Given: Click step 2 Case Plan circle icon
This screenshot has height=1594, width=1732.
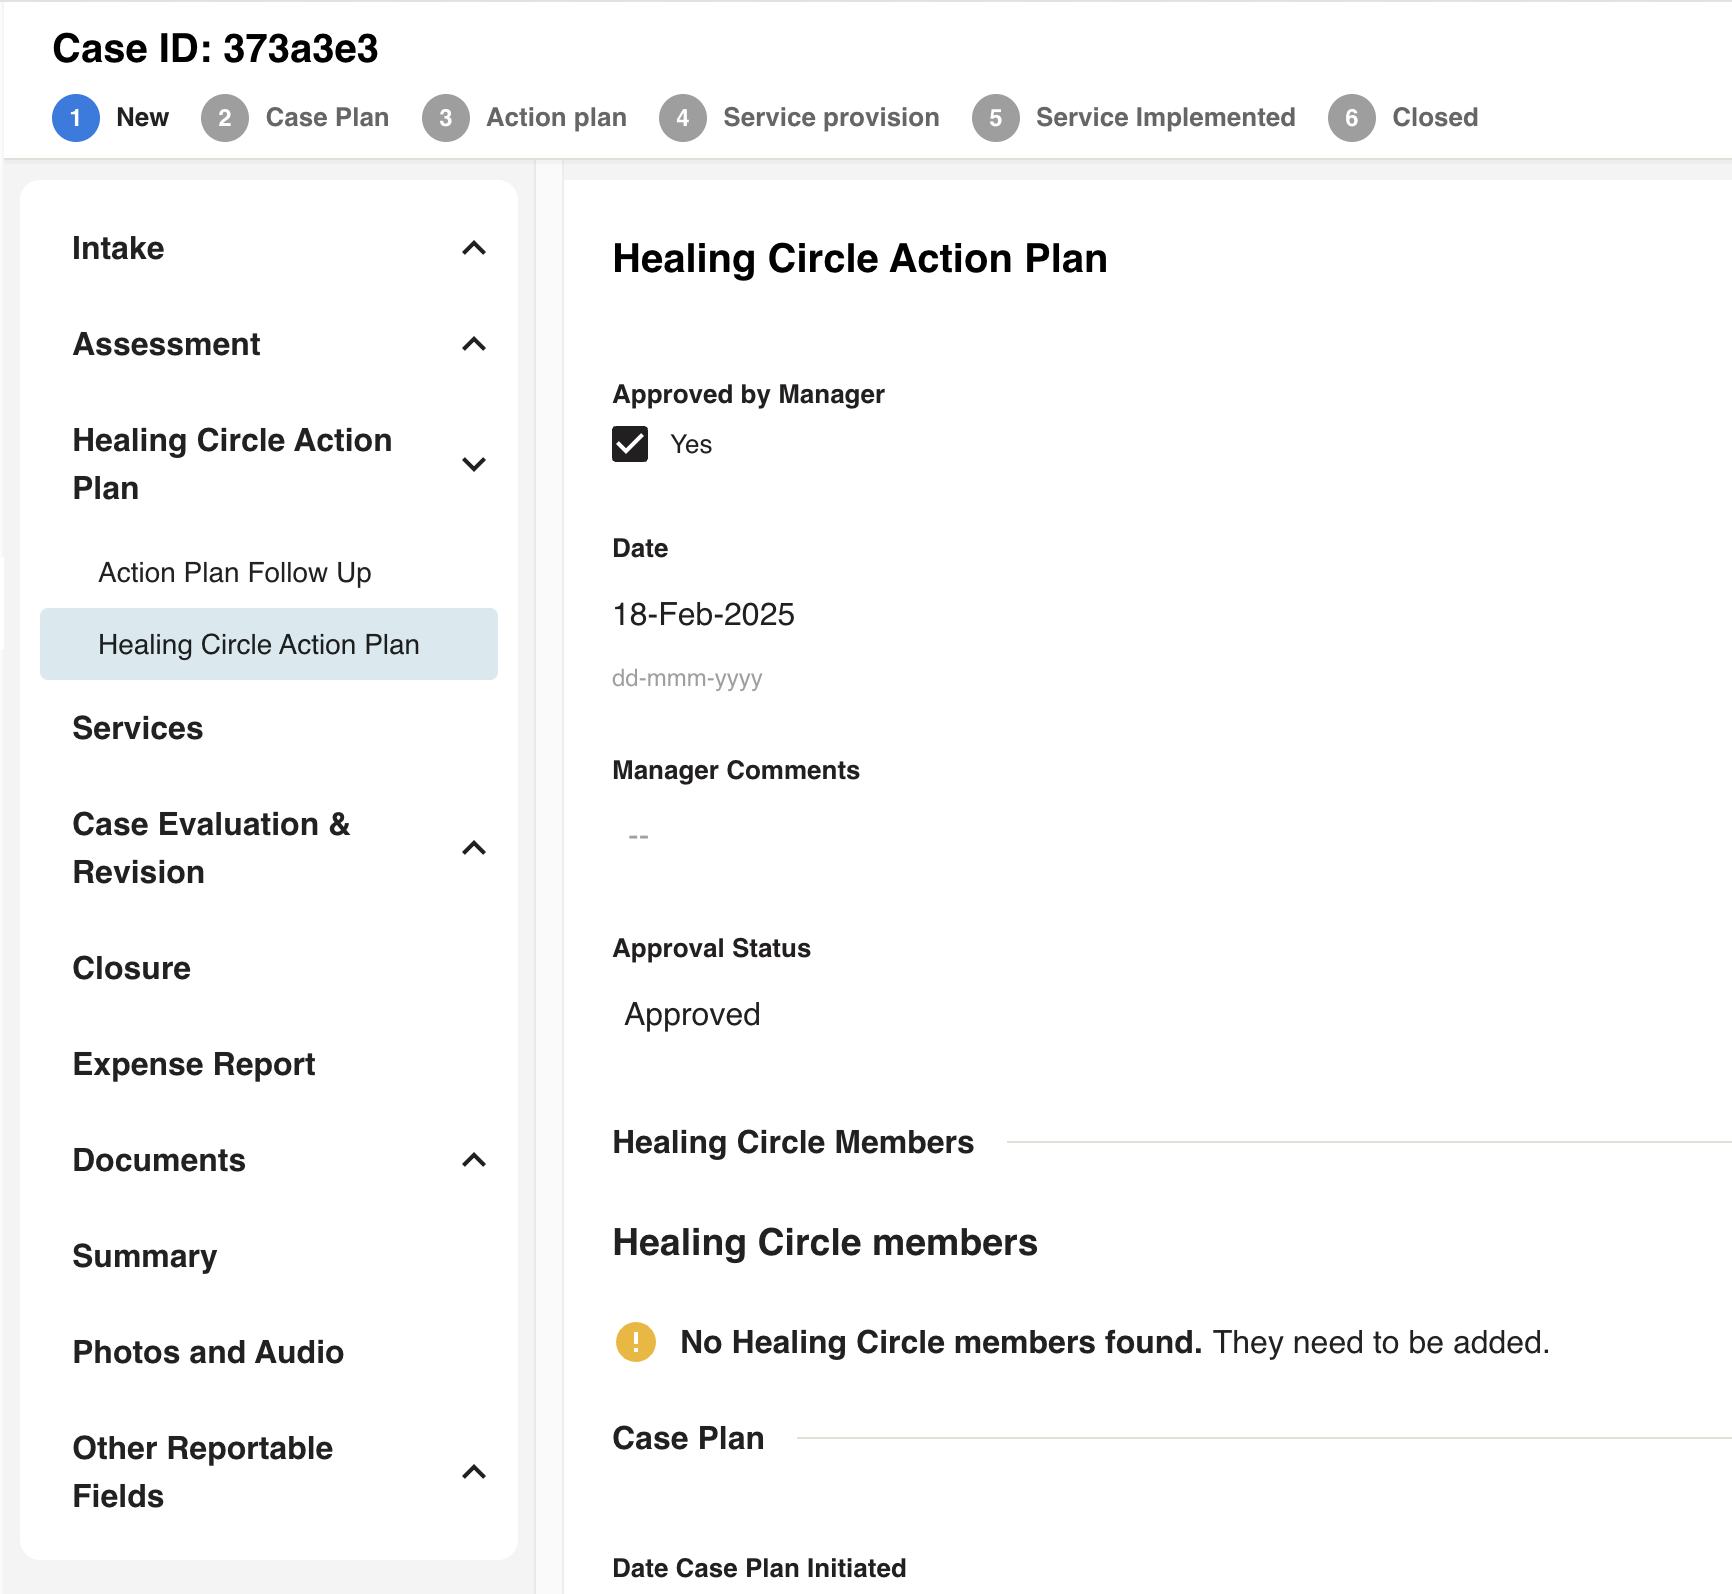Looking at the screenshot, I should (x=224, y=118).
